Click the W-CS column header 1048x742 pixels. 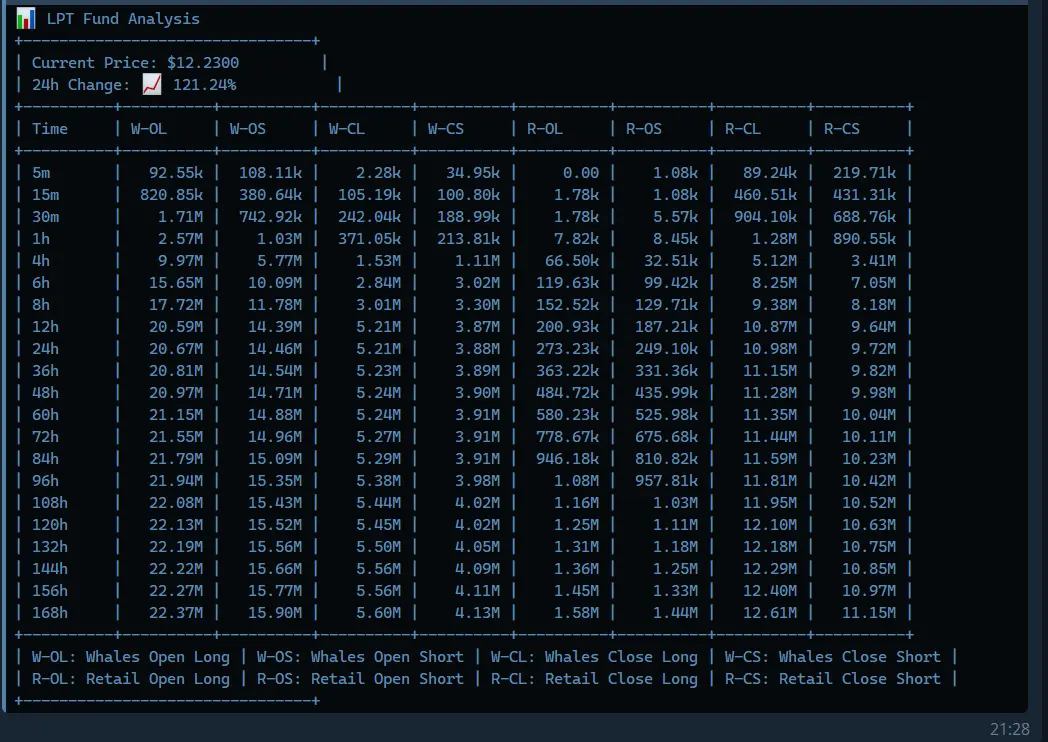(446, 129)
